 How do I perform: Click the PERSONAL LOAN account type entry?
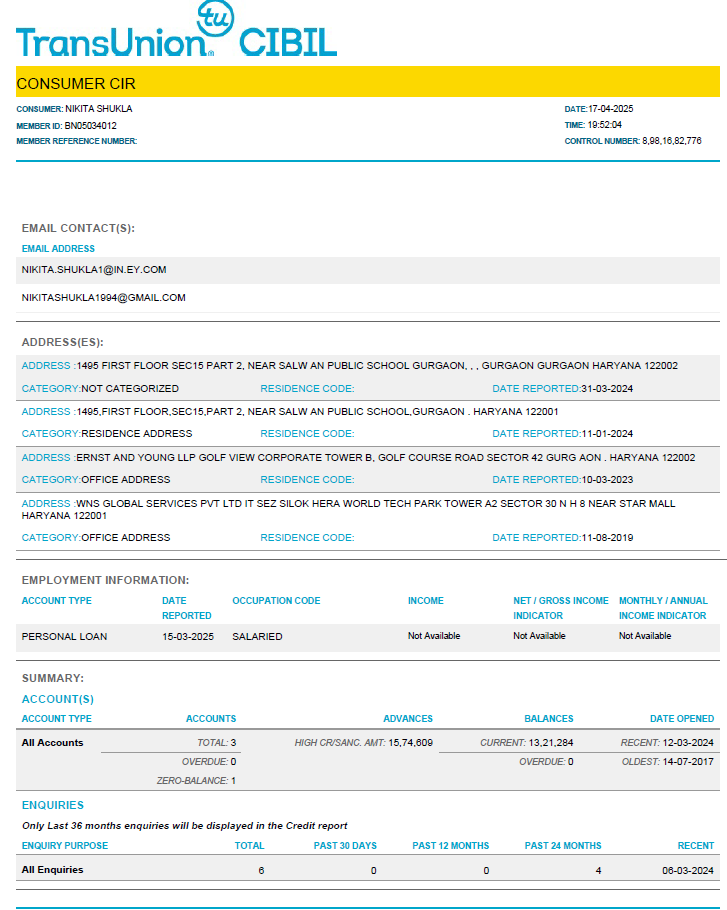[x=64, y=636]
